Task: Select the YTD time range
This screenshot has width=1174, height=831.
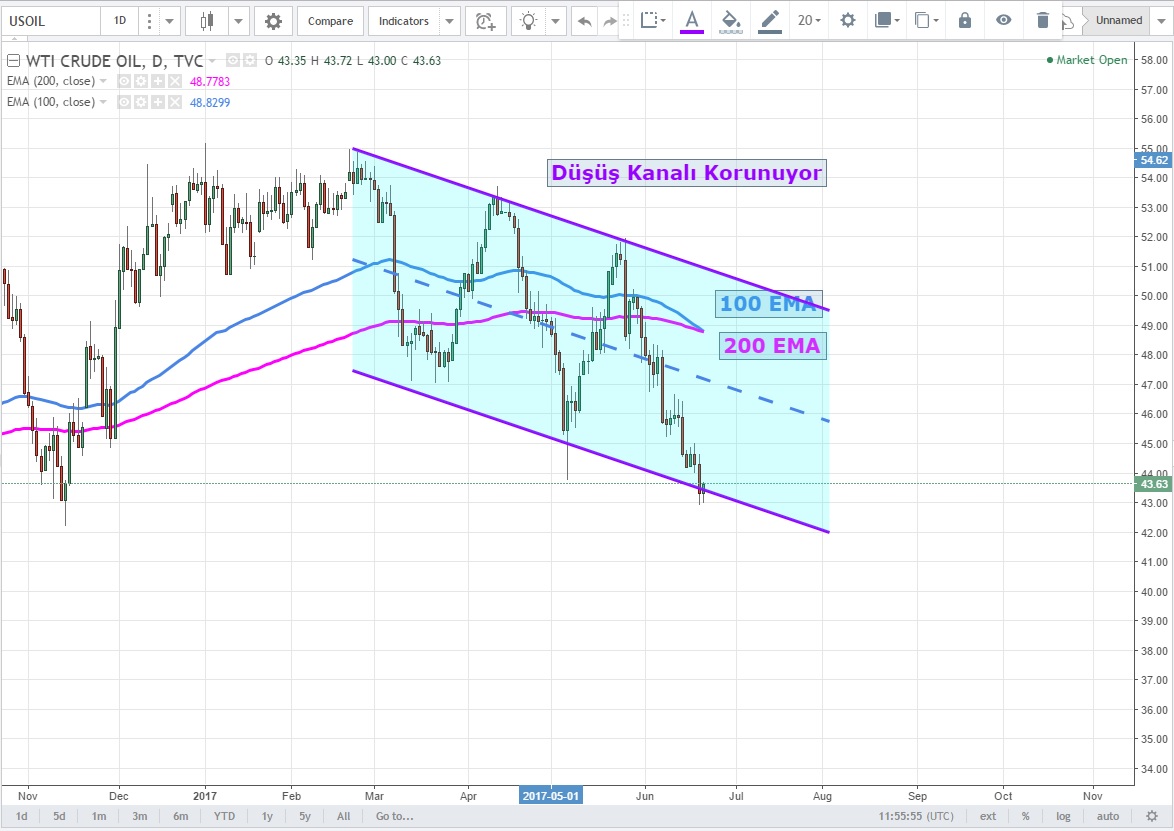Action: [x=222, y=816]
